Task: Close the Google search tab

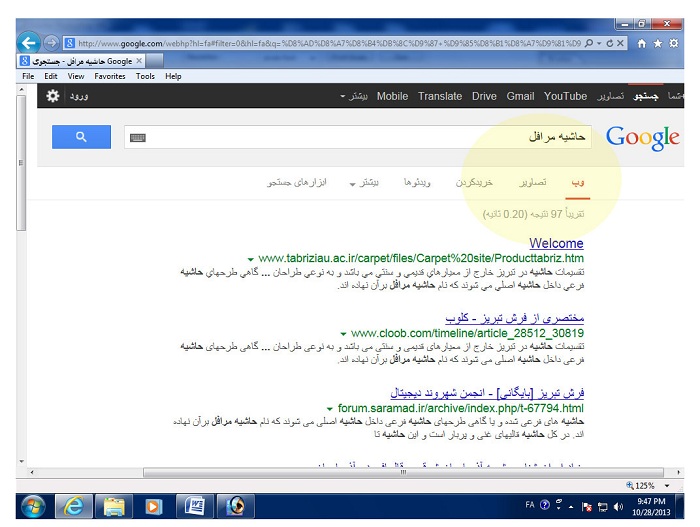Action: [139, 61]
